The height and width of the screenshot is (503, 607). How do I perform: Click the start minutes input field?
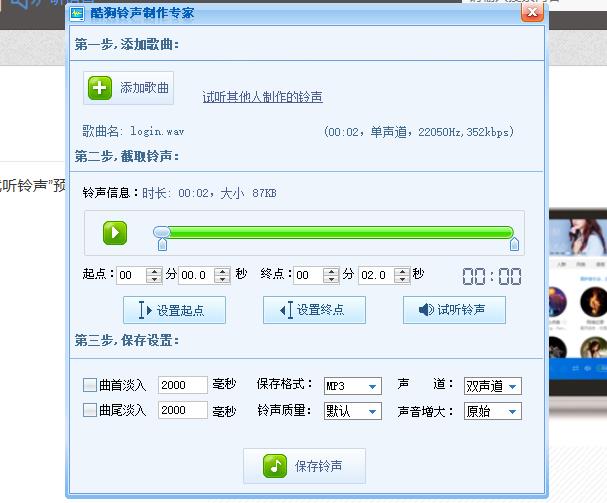[x=131, y=275]
